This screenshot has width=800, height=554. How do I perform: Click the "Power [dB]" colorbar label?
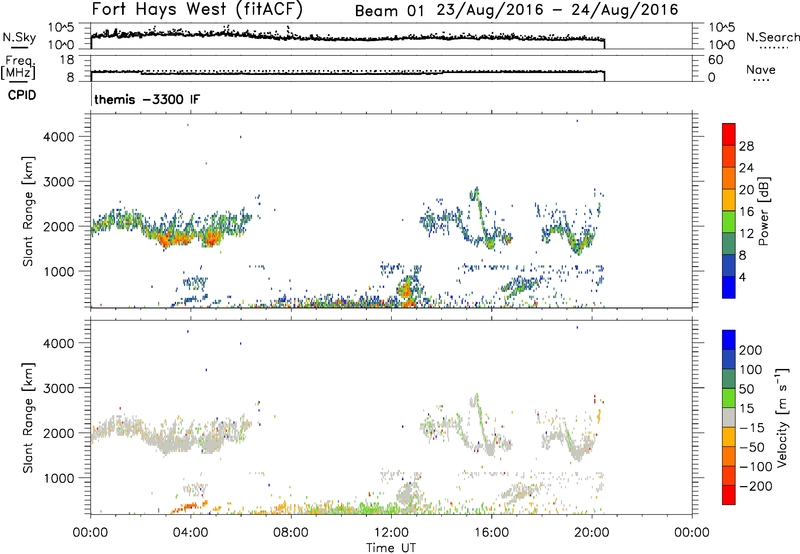pos(763,211)
